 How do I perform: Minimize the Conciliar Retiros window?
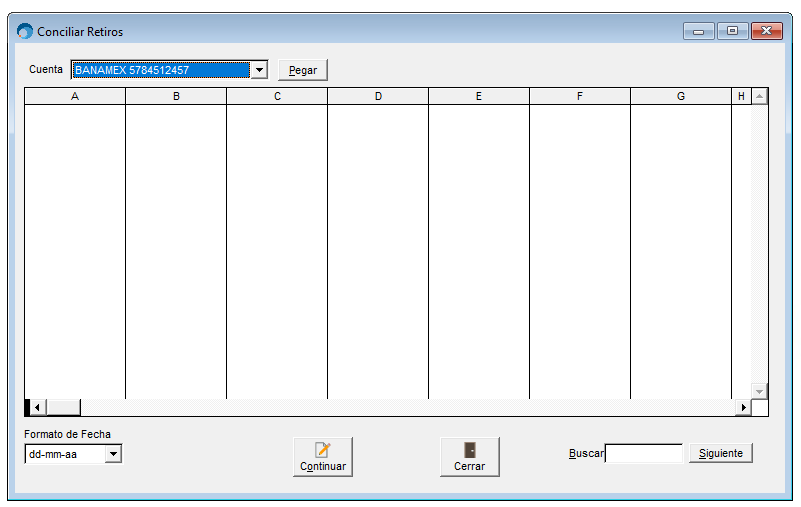tap(699, 31)
